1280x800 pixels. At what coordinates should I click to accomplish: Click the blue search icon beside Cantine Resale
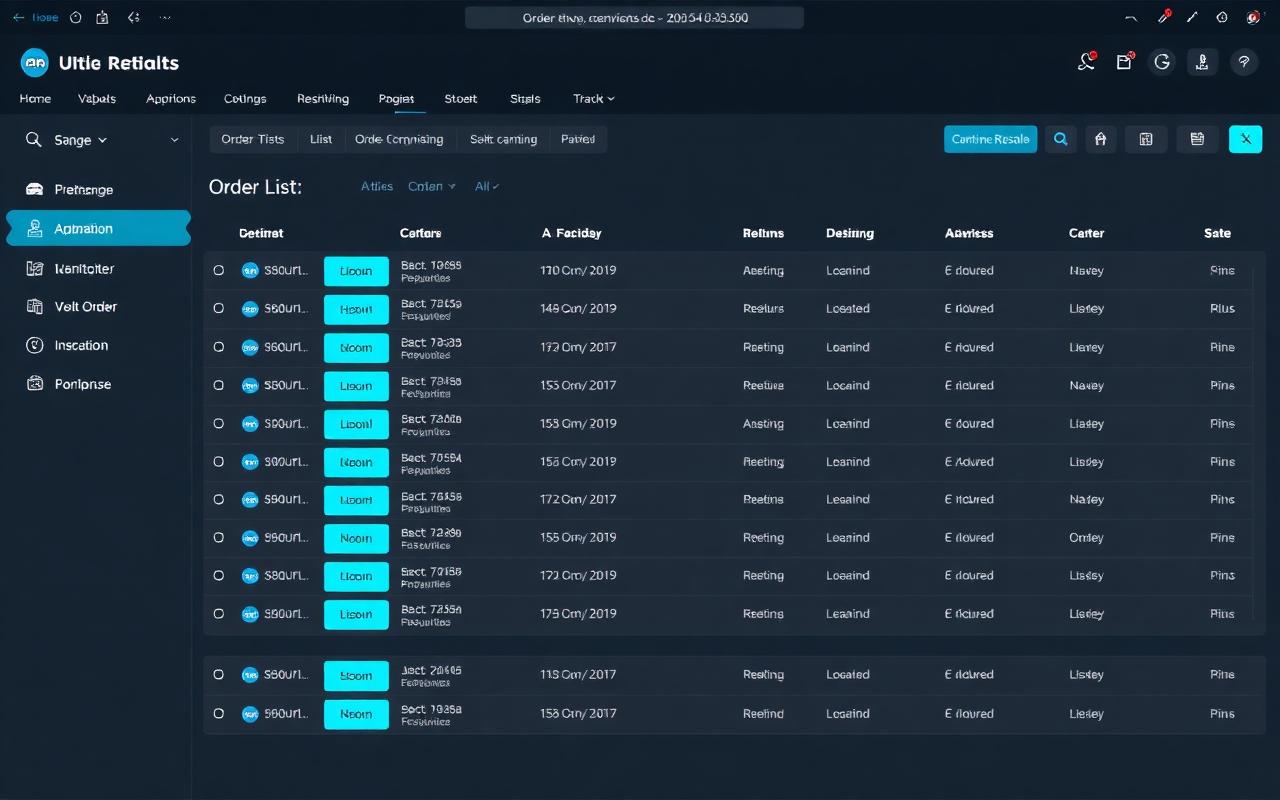click(1061, 139)
